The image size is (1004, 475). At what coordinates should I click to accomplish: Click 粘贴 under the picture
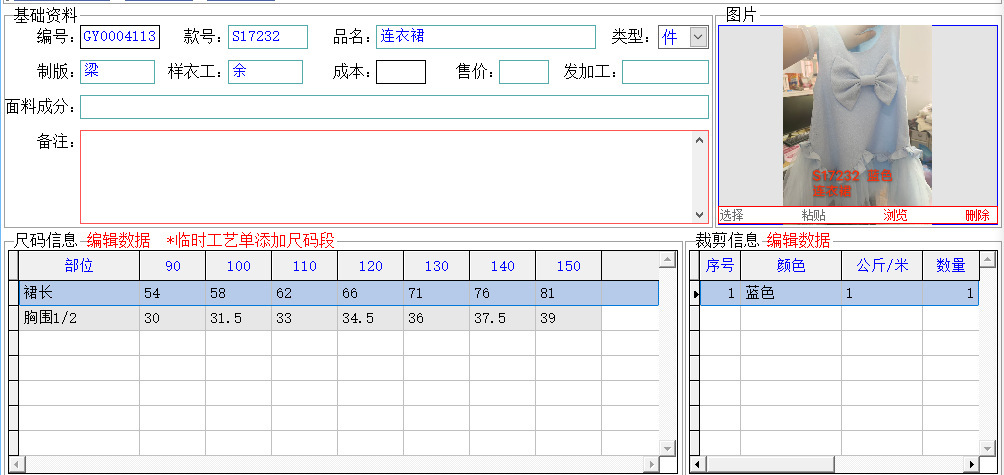coord(813,216)
